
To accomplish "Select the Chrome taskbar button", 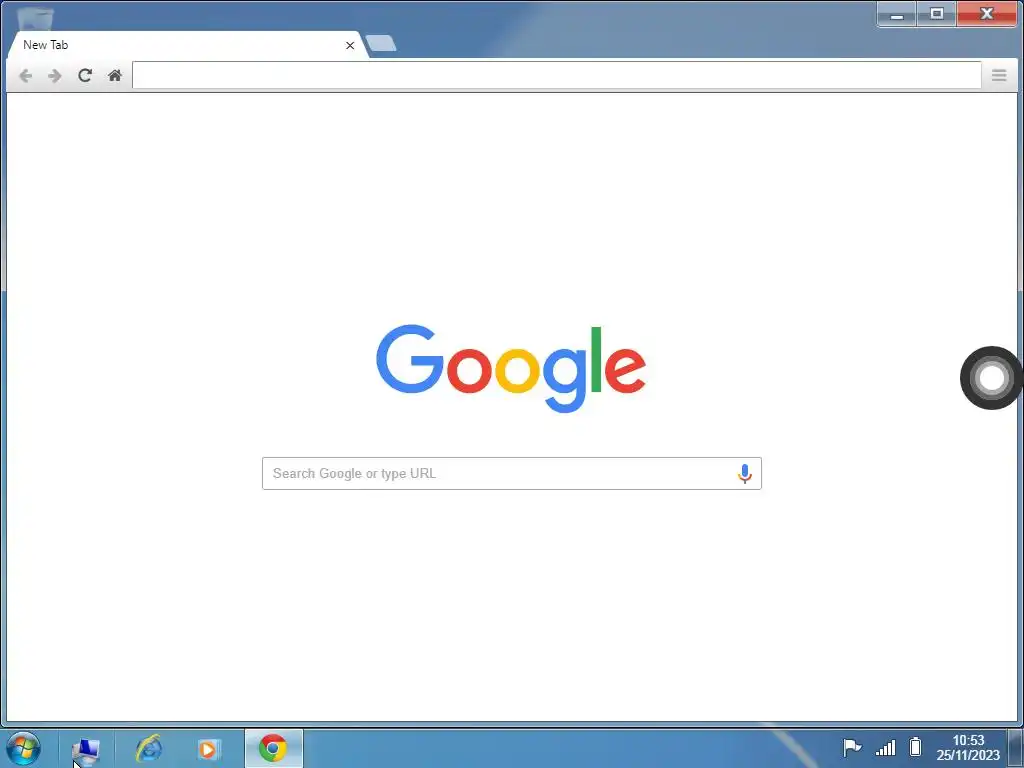I will 274,748.
